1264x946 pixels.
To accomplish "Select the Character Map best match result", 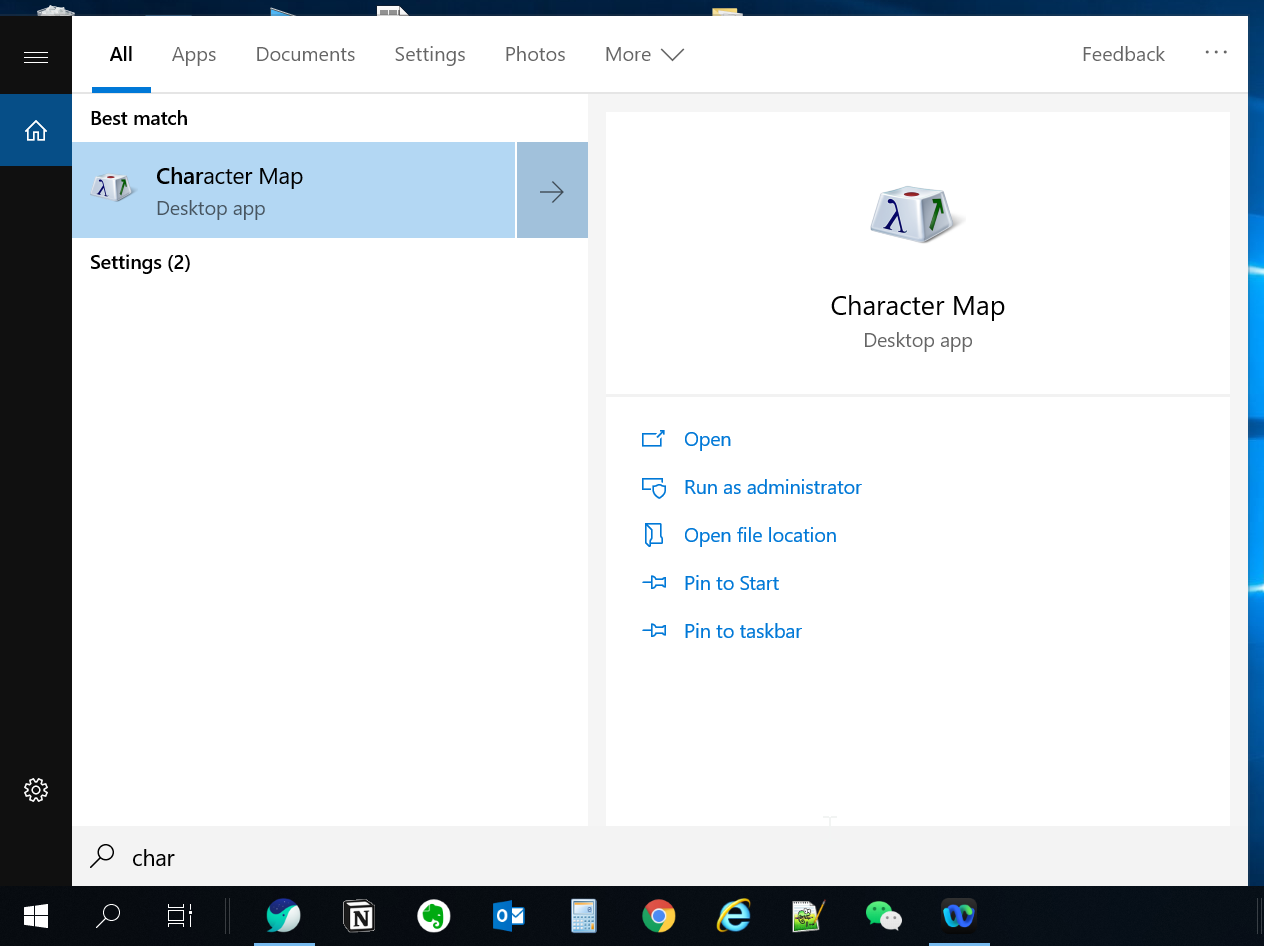I will coord(293,190).
